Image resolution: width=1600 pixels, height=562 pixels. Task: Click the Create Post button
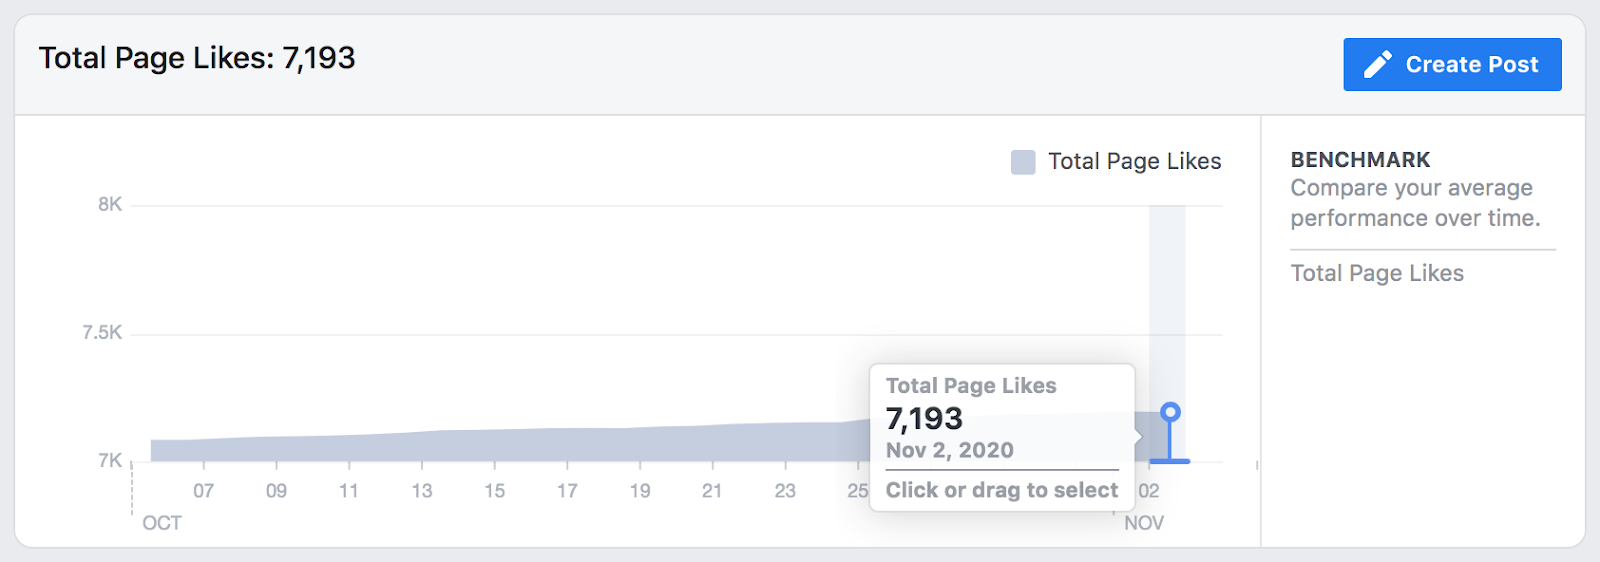(1452, 64)
